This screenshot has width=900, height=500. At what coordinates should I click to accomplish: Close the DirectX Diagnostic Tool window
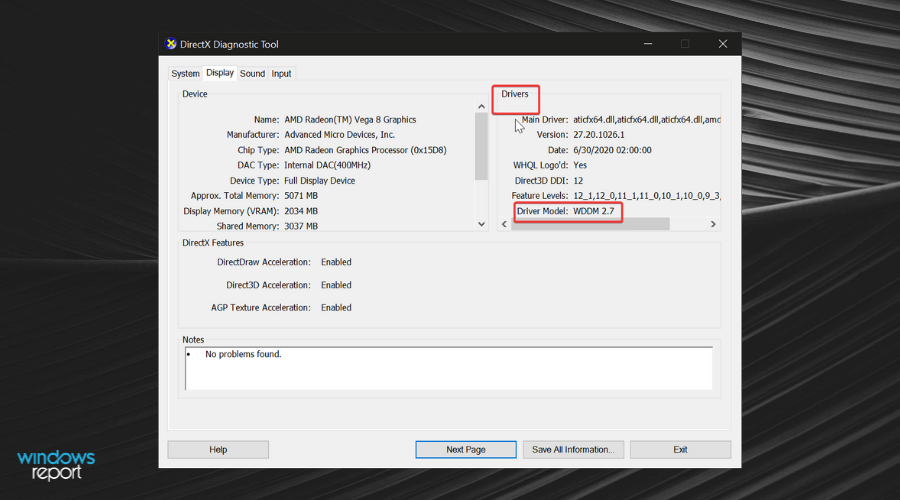tap(723, 44)
